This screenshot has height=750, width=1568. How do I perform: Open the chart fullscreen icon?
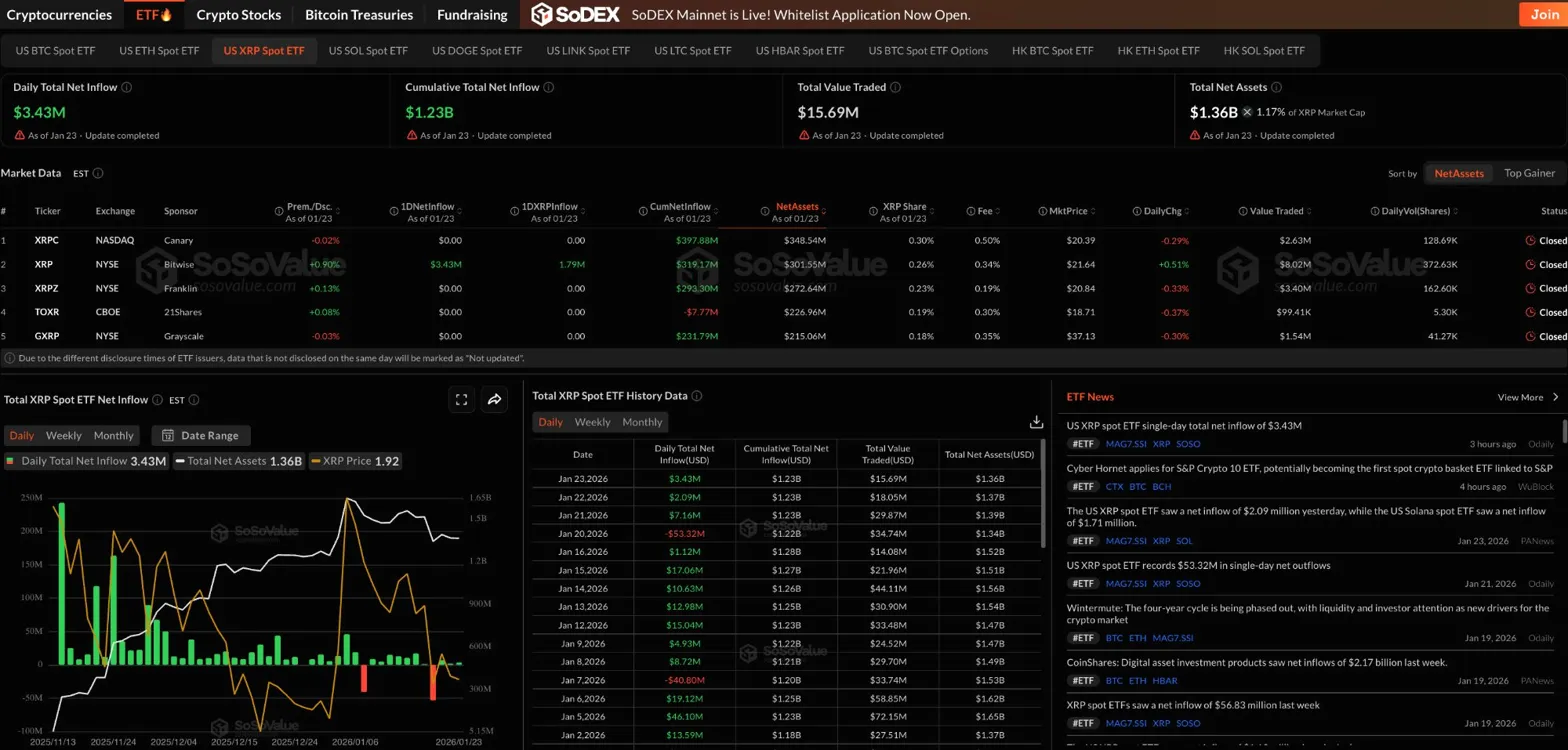point(461,400)
